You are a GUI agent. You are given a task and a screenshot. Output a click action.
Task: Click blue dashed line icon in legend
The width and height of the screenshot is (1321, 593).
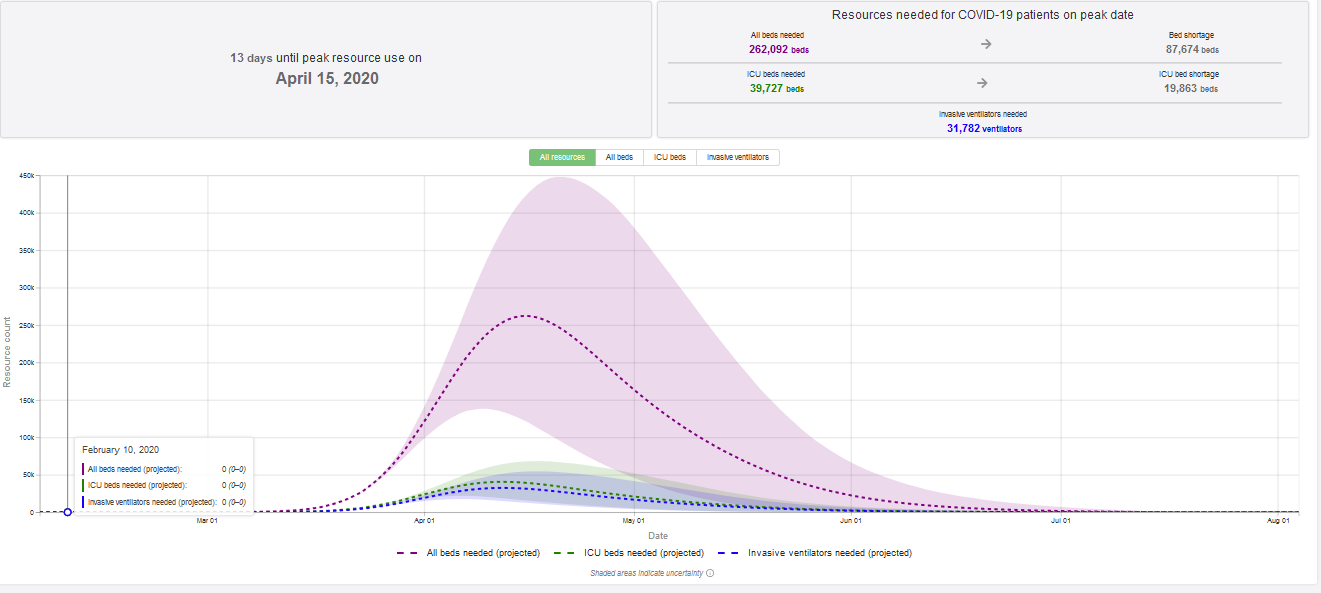coord(727,553)
